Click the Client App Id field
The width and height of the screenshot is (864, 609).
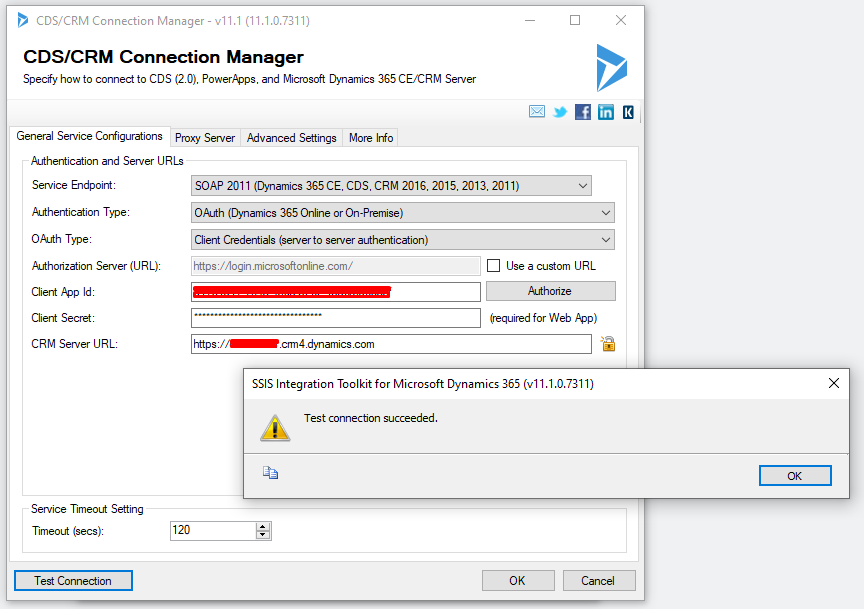point(336,292)
